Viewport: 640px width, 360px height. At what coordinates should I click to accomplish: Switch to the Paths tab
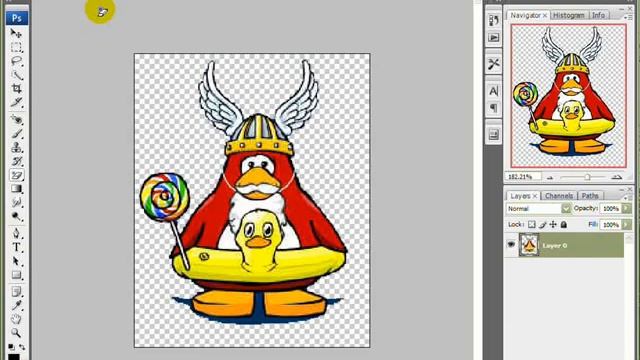coord(590,196)
